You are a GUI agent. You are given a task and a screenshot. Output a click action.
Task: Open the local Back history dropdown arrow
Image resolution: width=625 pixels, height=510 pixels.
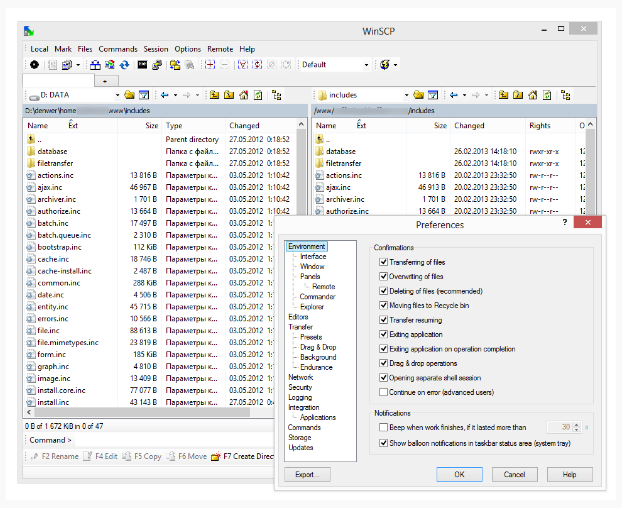[x=175, y=95]
